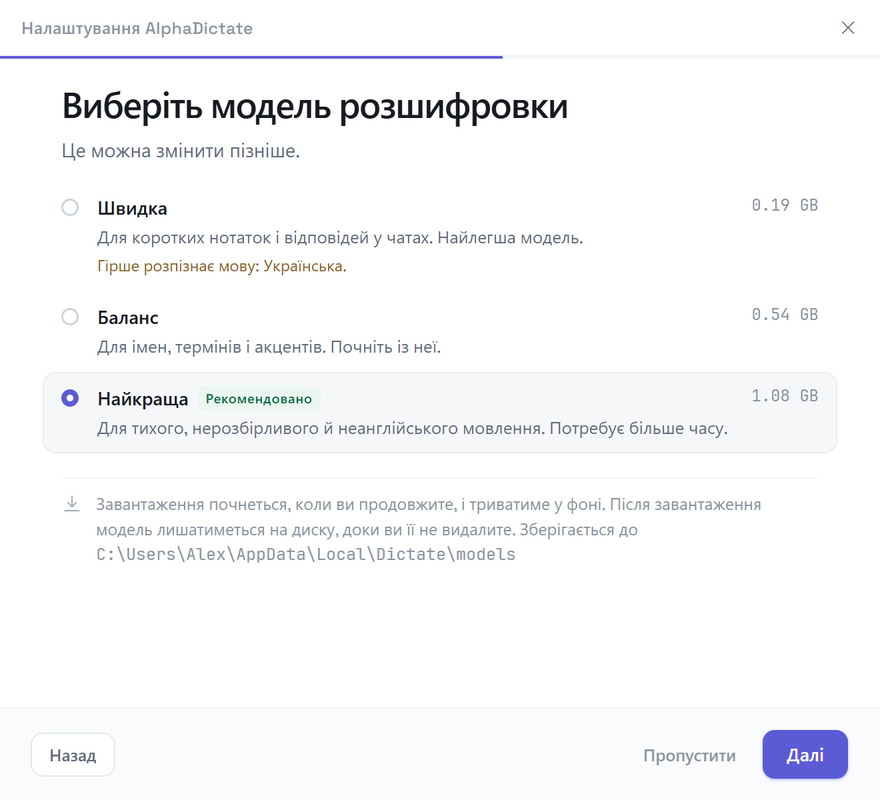
Task: Select the Швидка model radio button
Action: pyautogui.click(x=70, y=207)
